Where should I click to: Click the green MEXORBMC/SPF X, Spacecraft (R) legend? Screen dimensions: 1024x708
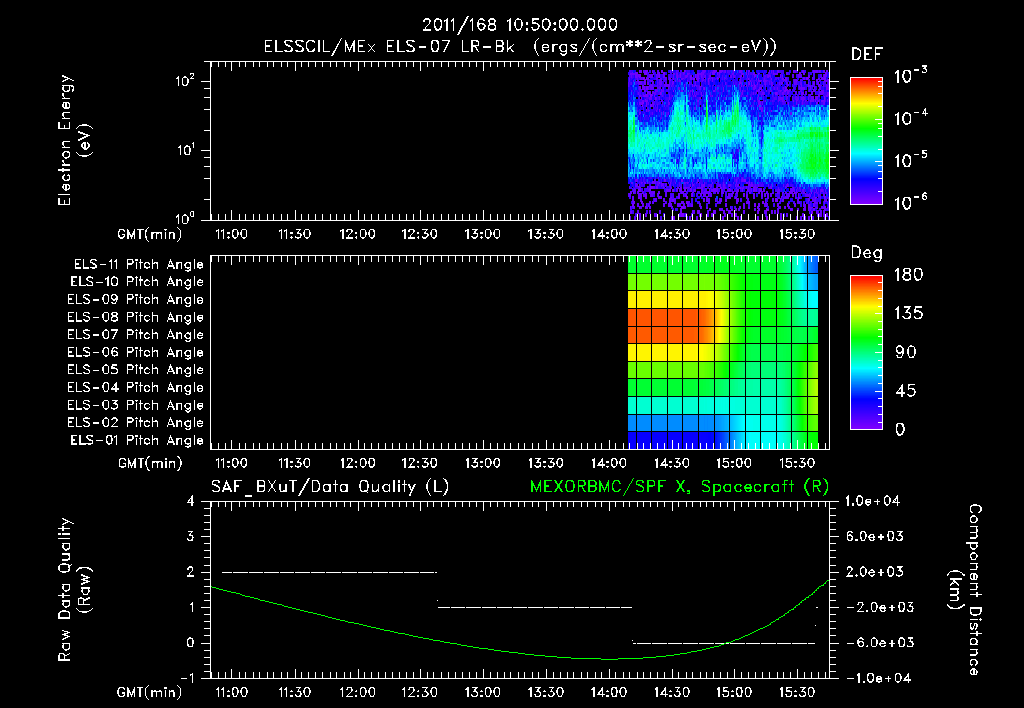pyautogui.click(x=679, y=487)
